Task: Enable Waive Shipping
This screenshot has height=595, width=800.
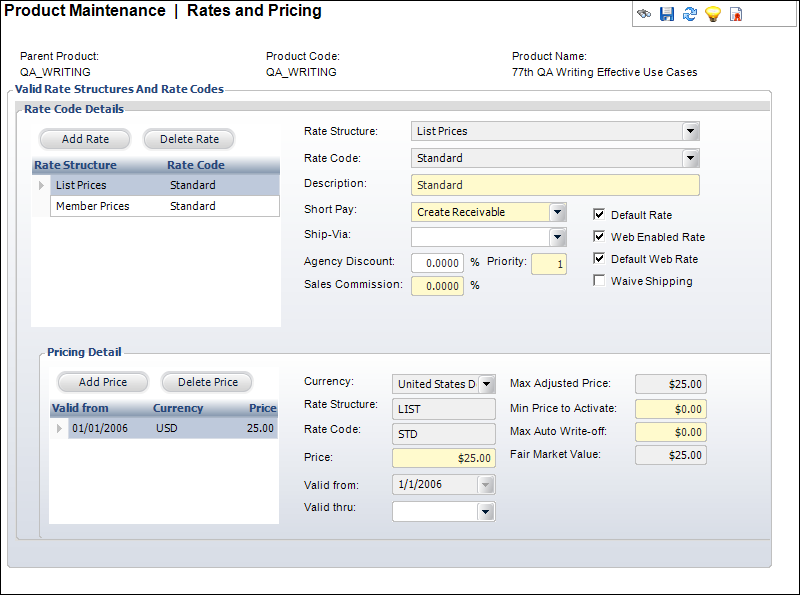Action: [x=598, y=281]
